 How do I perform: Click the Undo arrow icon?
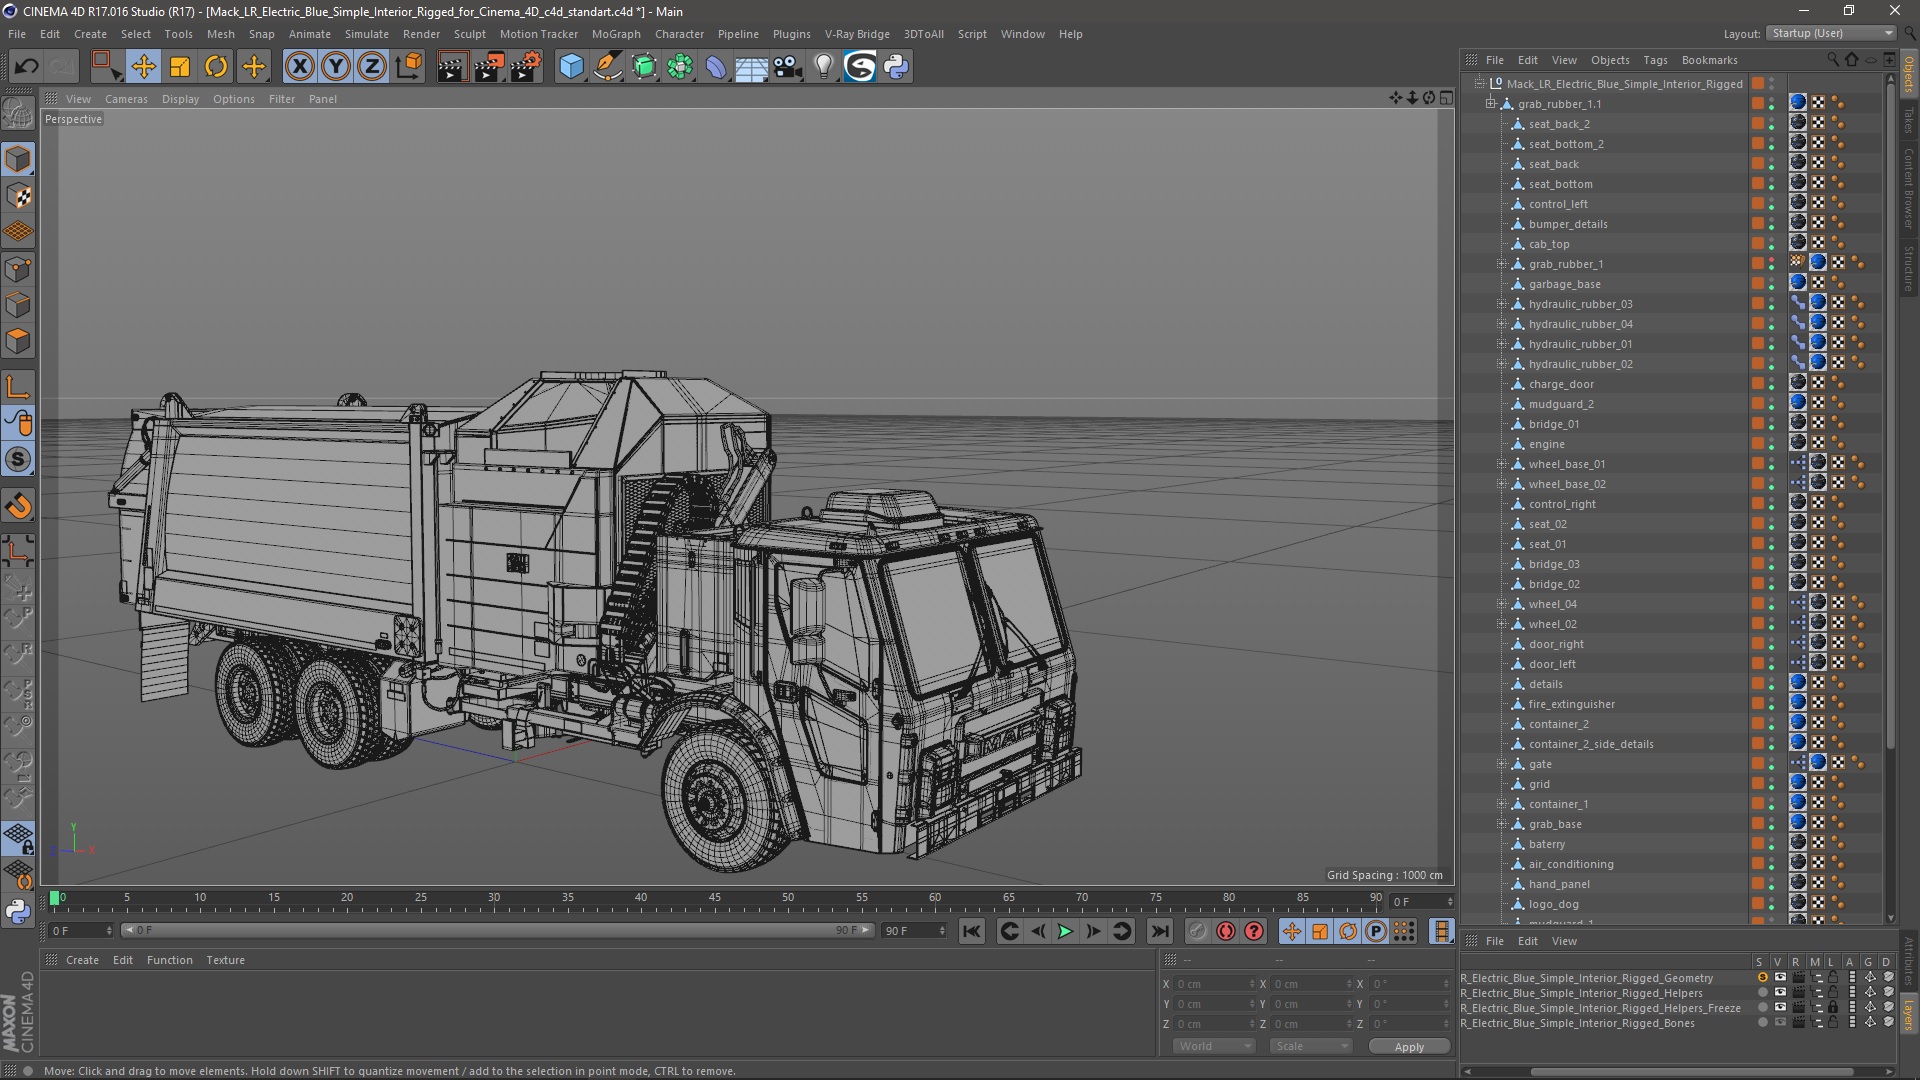point(26,67)
